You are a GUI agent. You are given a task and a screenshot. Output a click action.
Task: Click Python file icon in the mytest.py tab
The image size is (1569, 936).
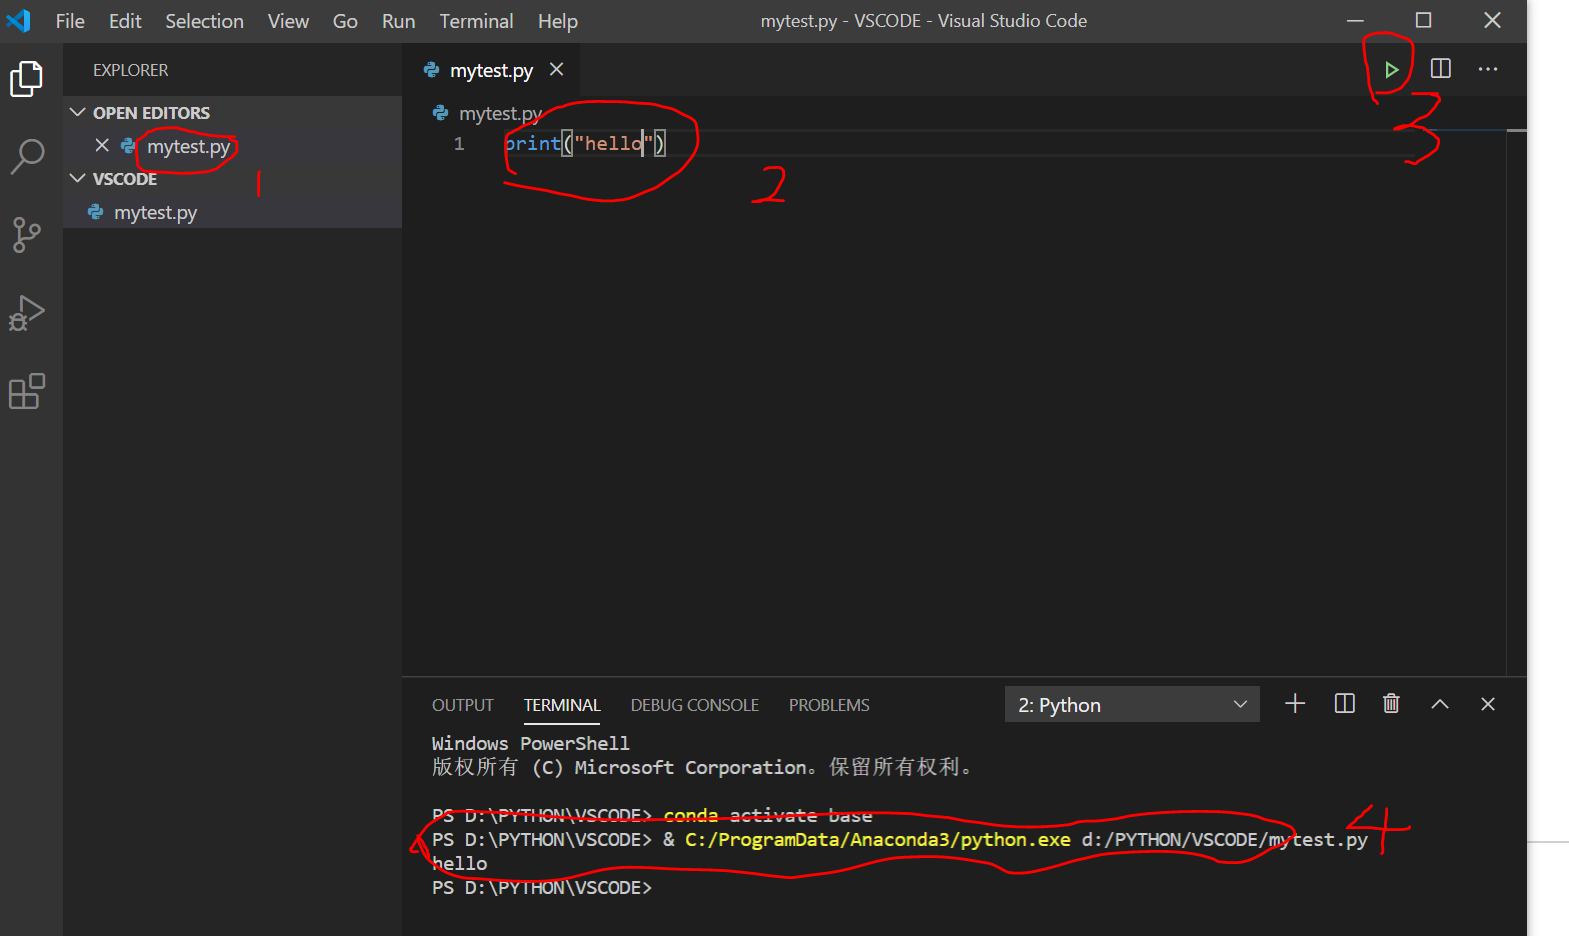(432, 70)
